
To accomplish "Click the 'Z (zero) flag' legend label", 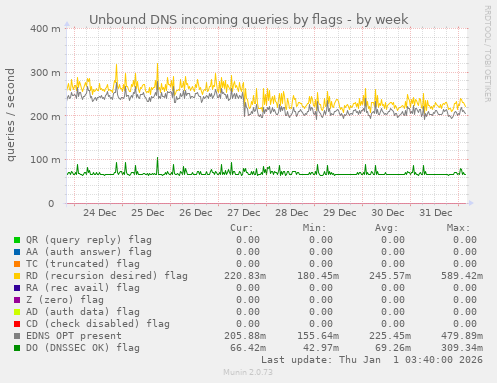I will click(65, 300).
